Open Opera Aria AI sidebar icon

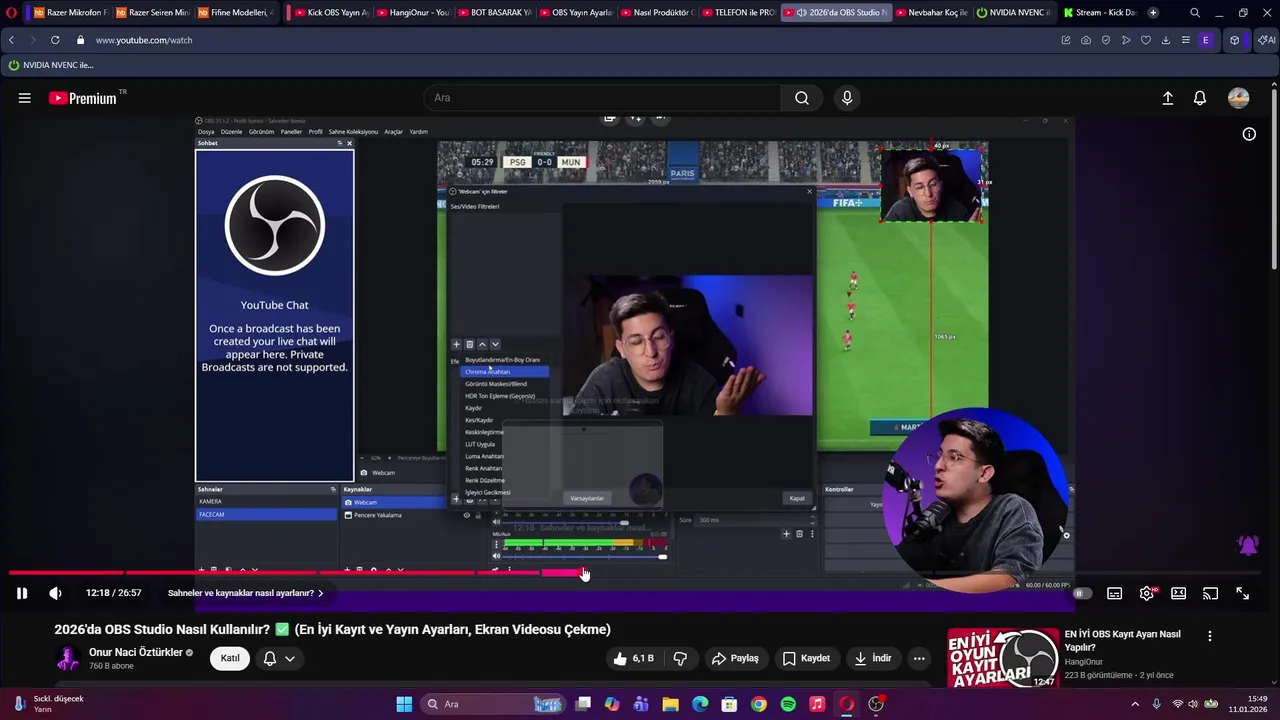pyautogui.click(x=1266, y=40)
